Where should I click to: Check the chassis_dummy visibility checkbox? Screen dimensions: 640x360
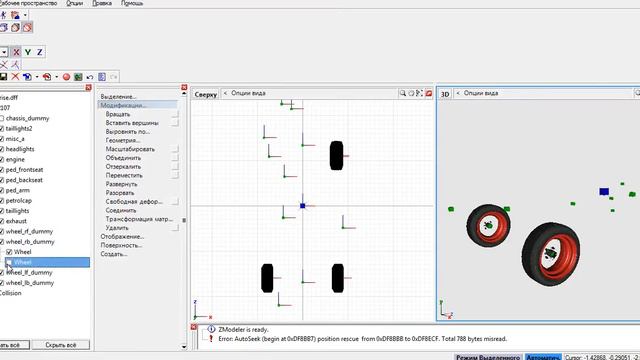tap(1, 118)
